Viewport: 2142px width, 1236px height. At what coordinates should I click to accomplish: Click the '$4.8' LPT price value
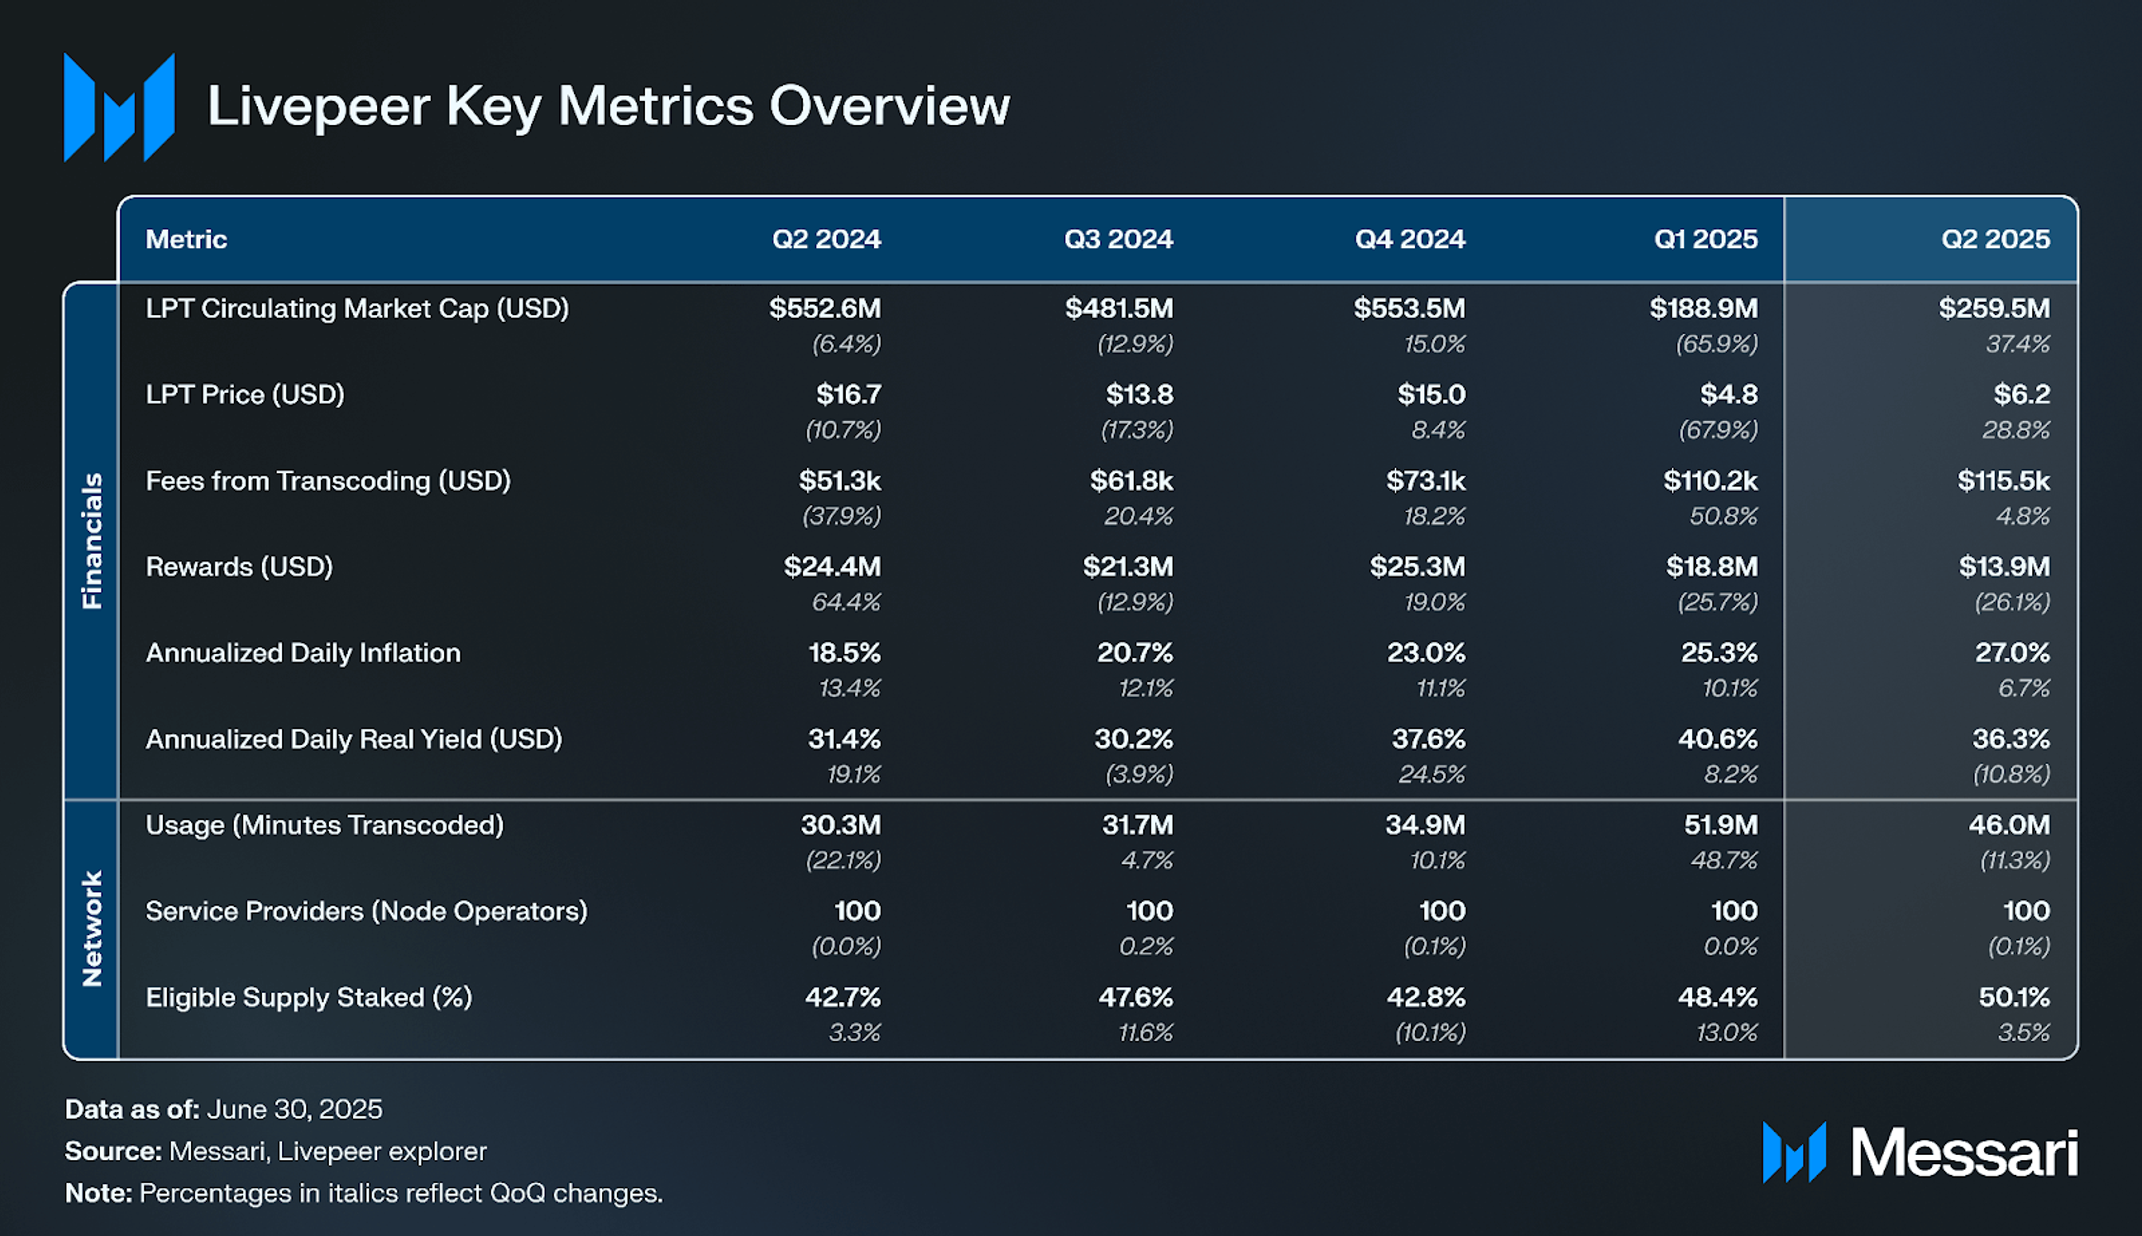(x=1729, y=394)
